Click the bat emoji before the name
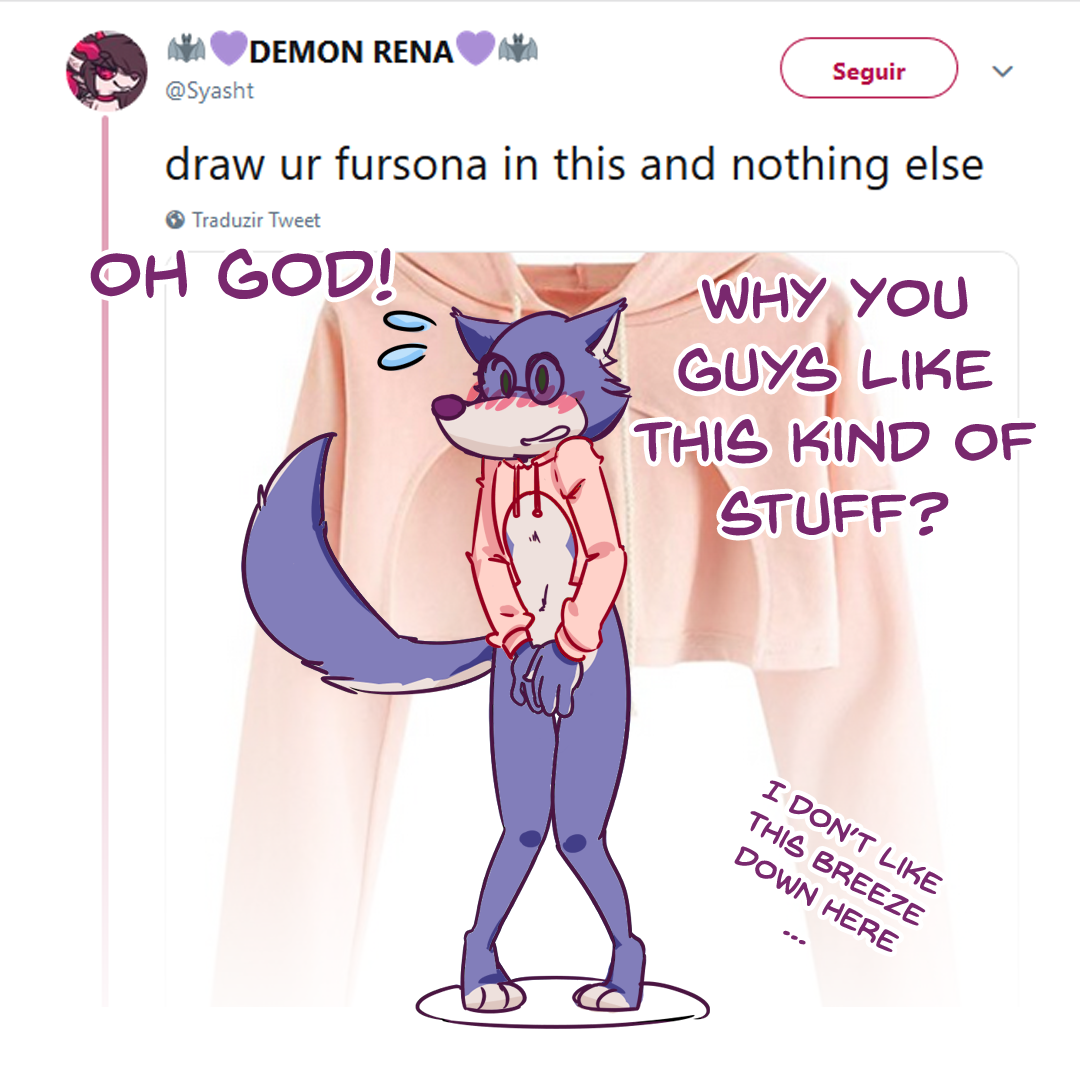 (x=186, y=49)
